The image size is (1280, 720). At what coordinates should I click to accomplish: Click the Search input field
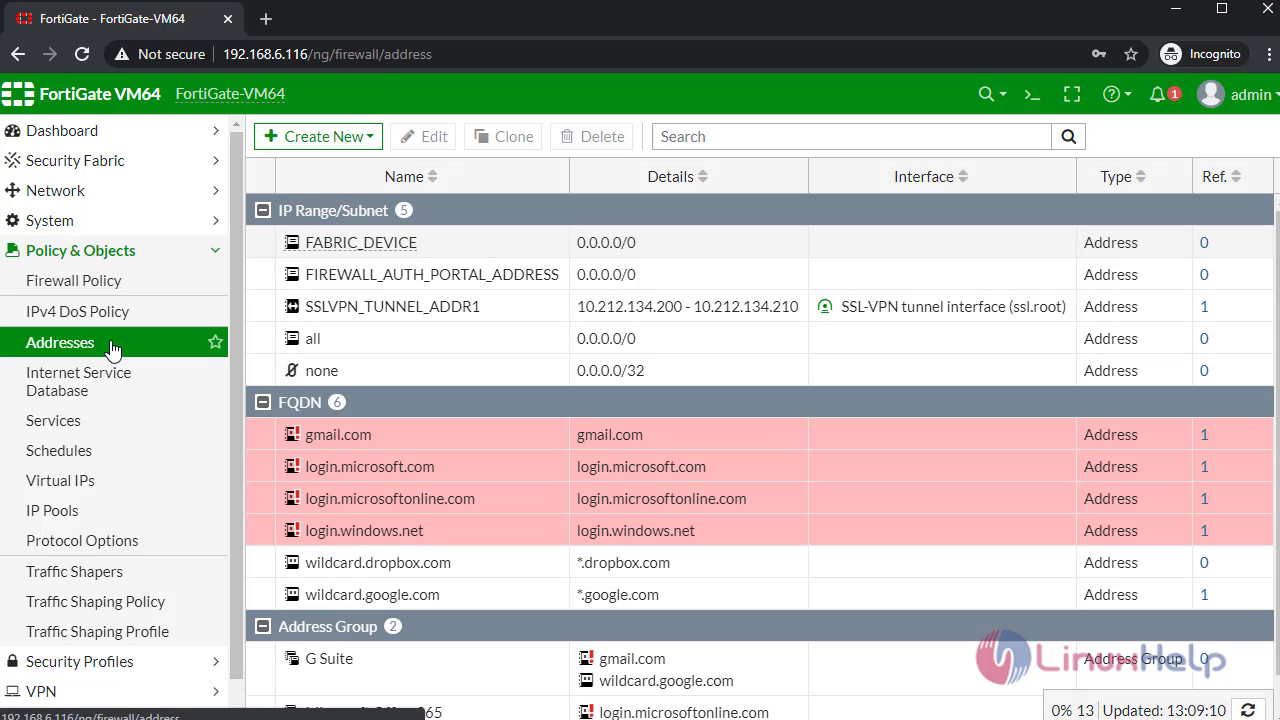(x=852, y=137)
